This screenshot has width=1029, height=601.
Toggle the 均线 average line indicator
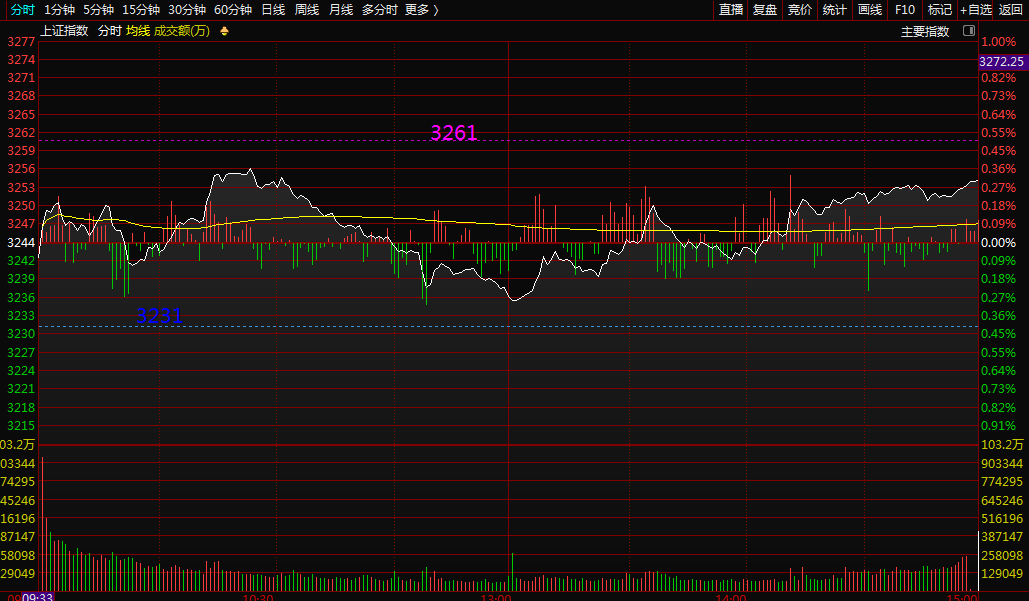click(138, 31)
